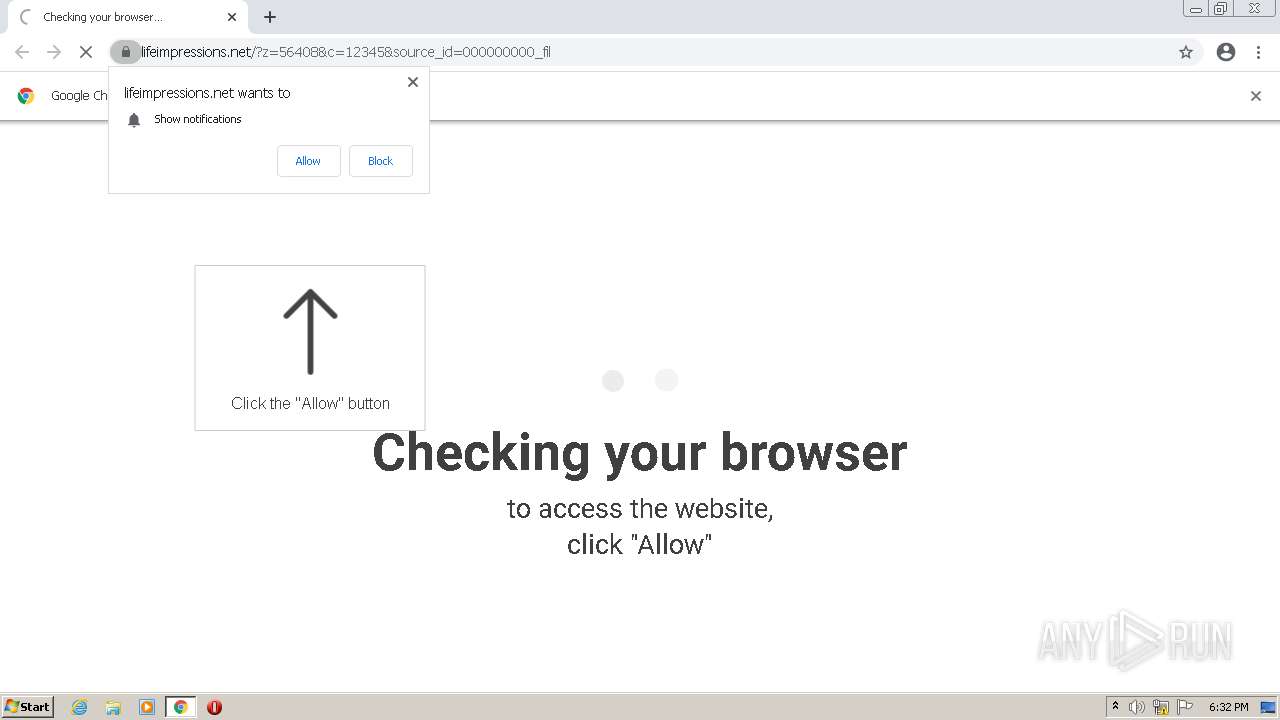Dismiss the Google Chrome infobar
This screenshot has height=720, width=1280.
[x=1256, y=96]
